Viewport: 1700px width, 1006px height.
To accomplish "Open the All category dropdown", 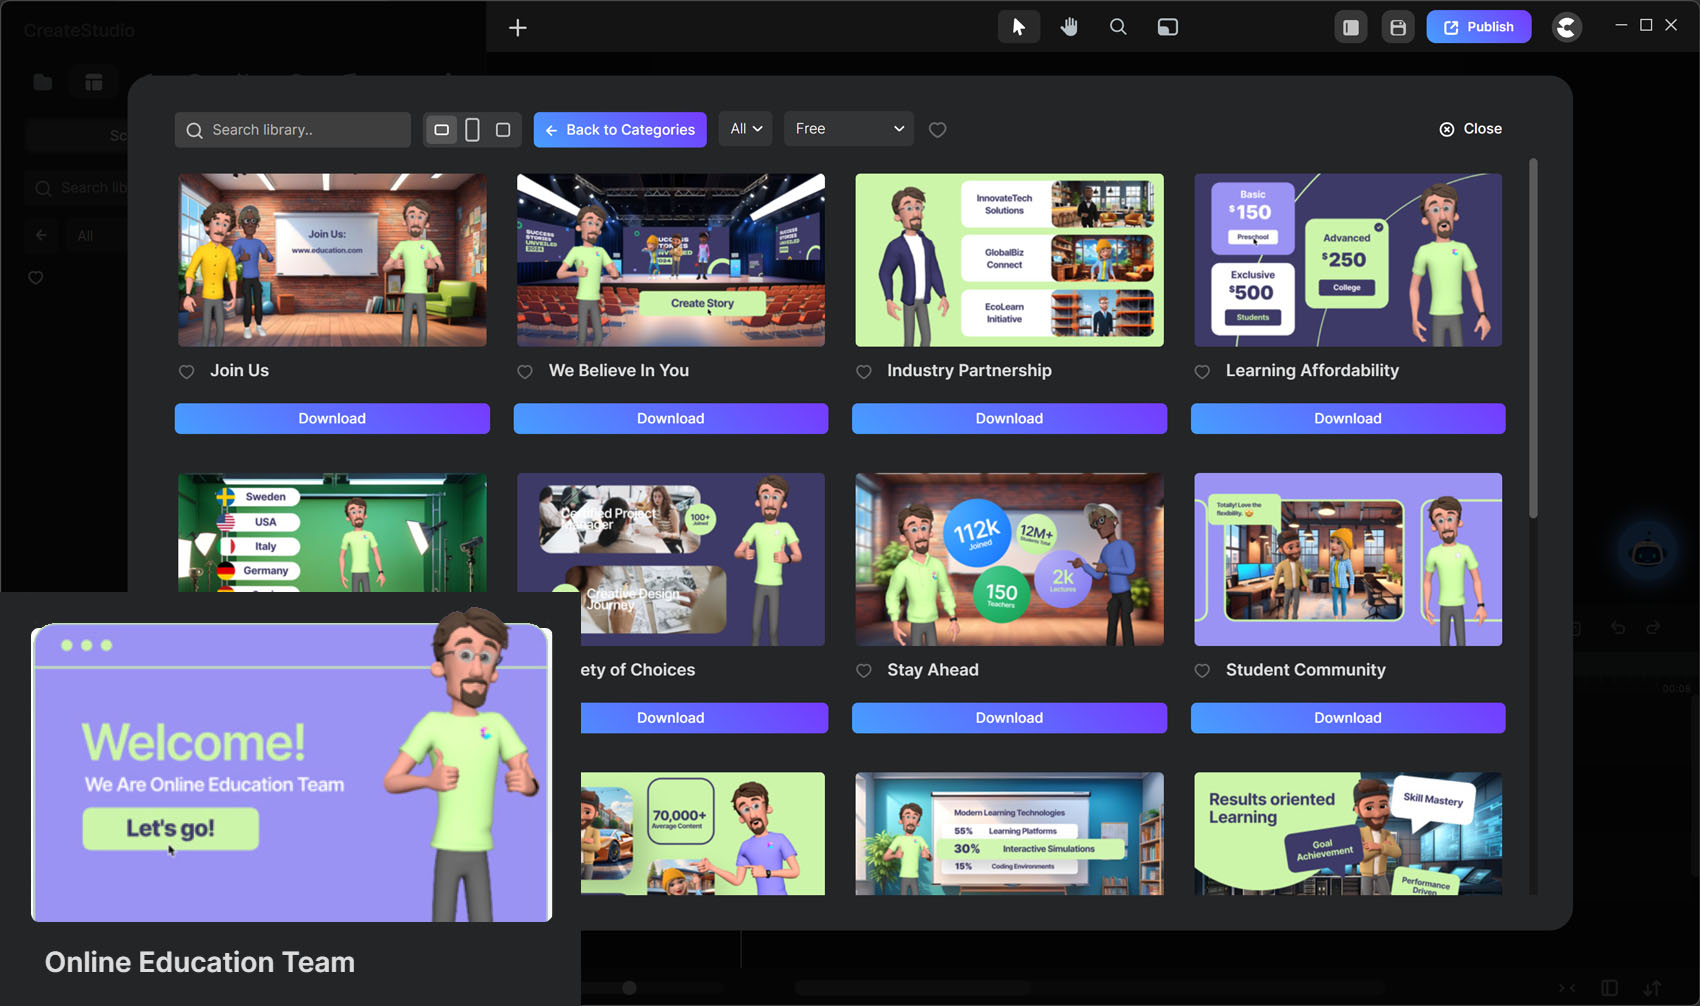I will coord(745,129).
